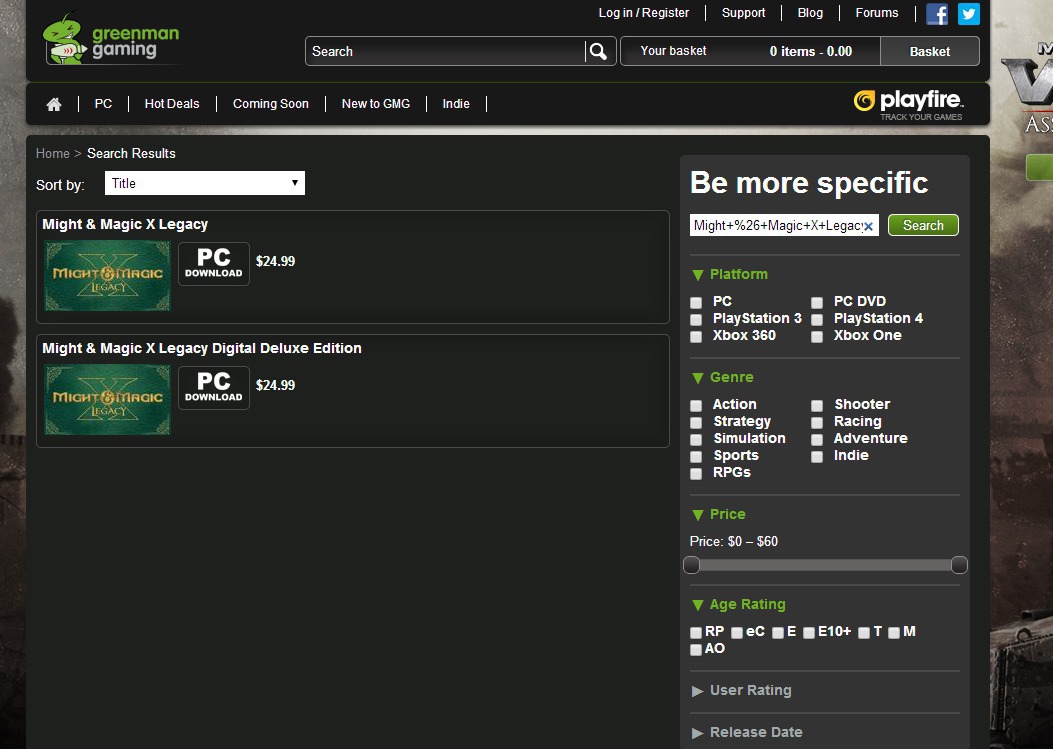Screen dimensions: 1053x749
Task: Click the green Search button
Action: [x=922, y=225]
